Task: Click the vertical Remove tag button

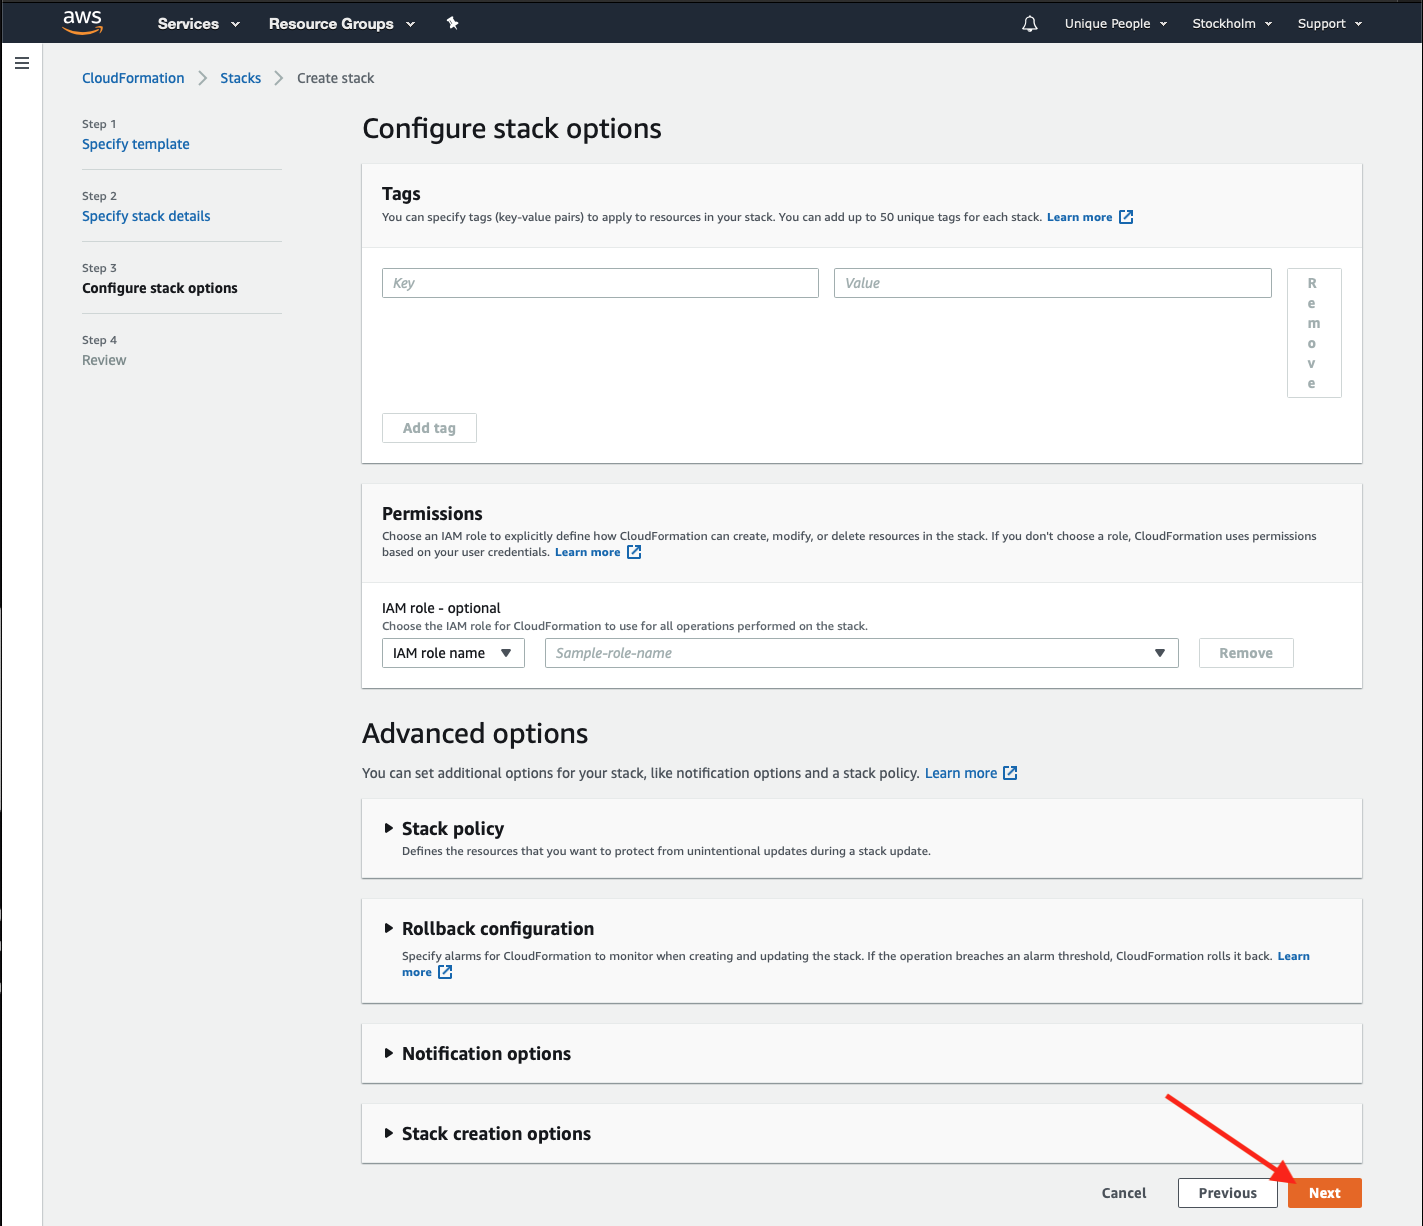Action: pos(1314,333)
